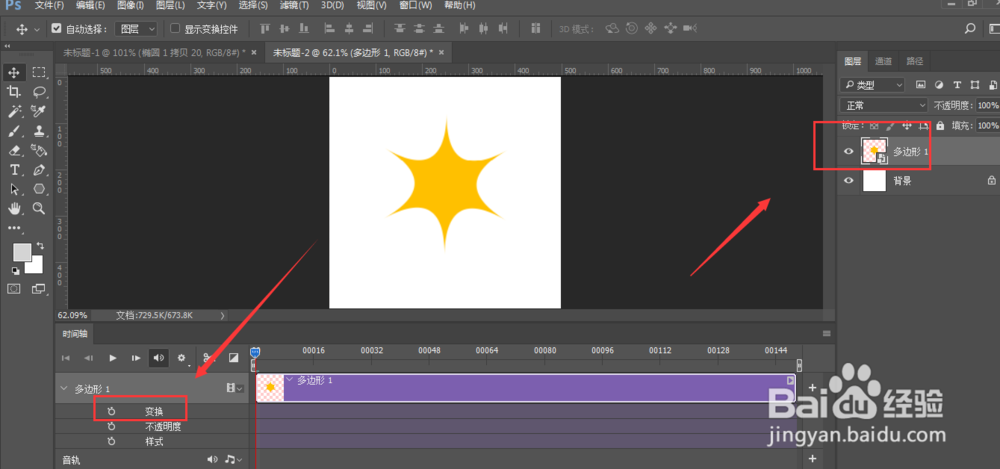Select the Move tool in the toolbox

pos(14,72)
